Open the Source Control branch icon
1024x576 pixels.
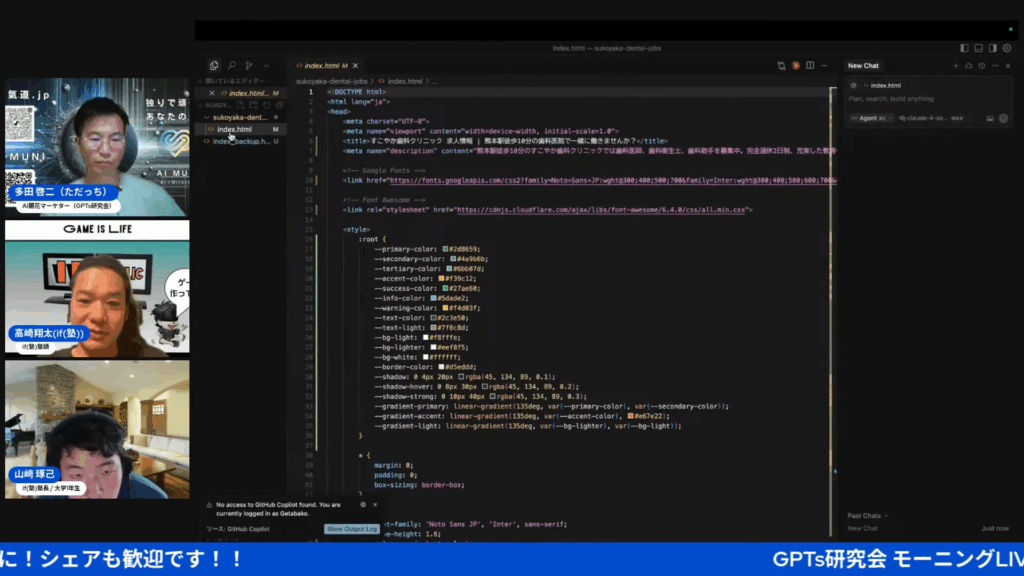point(249,65)
